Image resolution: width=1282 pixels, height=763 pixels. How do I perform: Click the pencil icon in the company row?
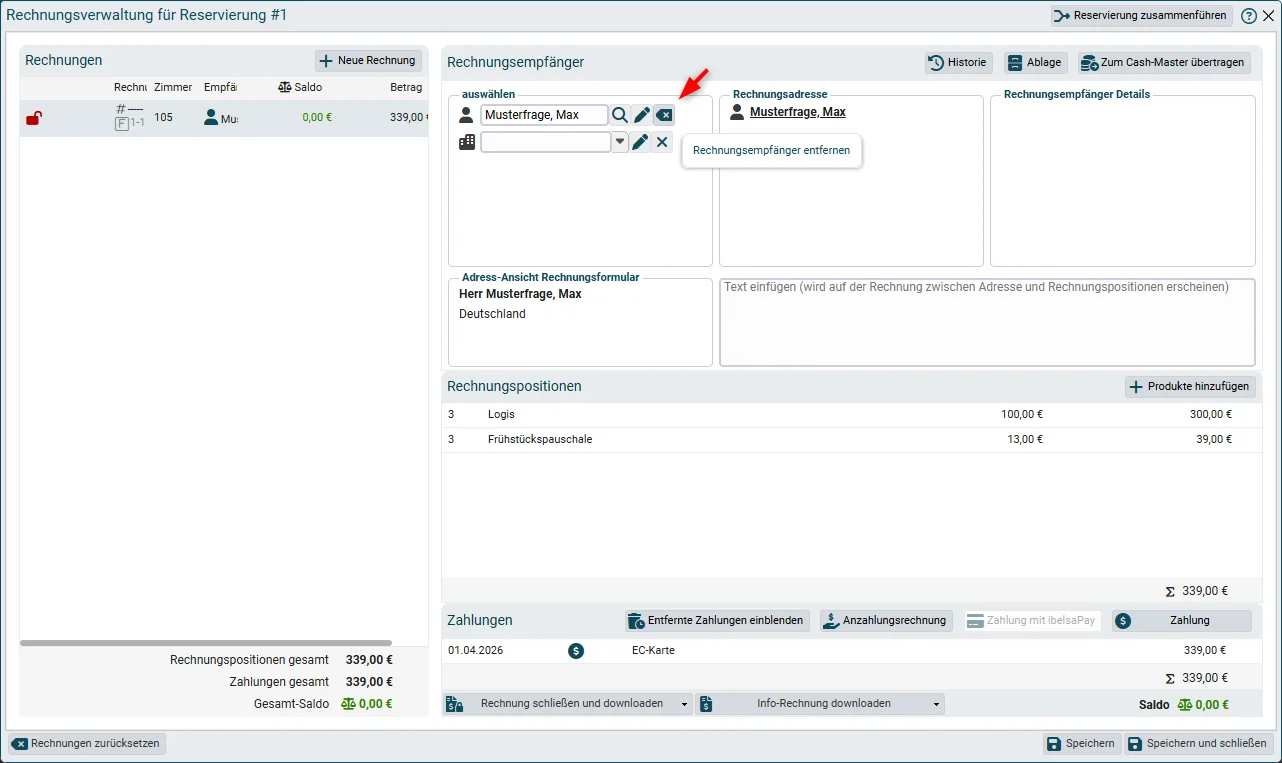click(641, 142)
